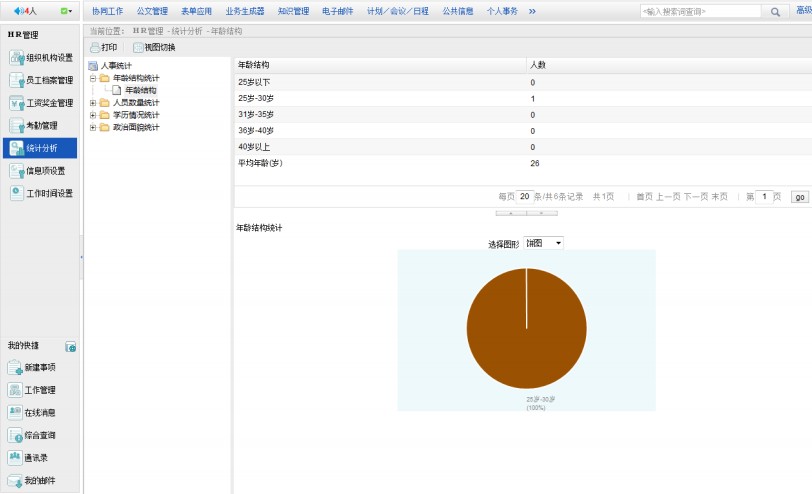Click the left sidebar collapse handle
The width and height of the screenshot is (812, 494).
click(81, 257)
